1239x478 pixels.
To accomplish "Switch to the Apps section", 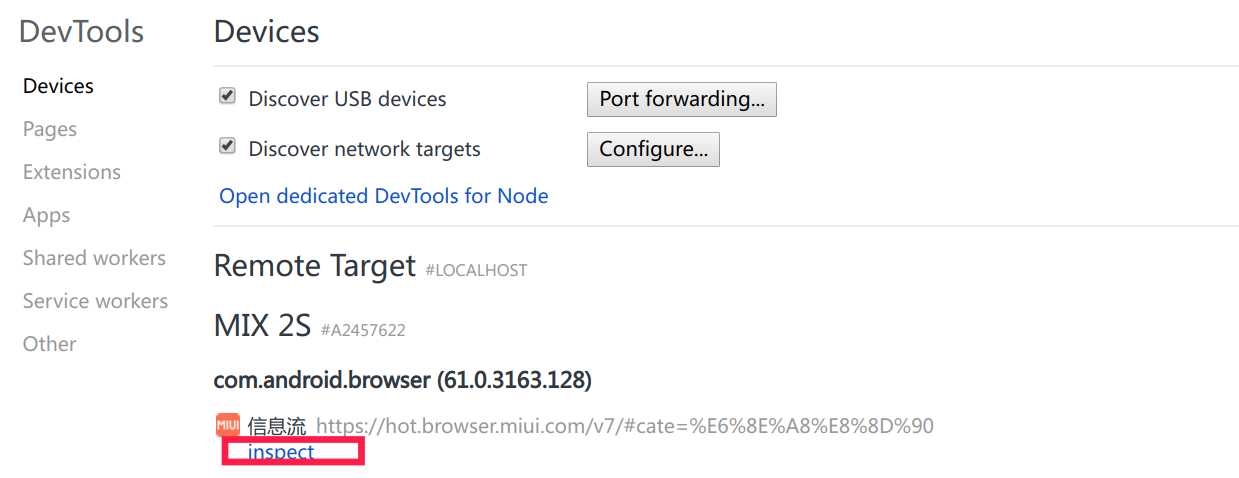I will coord(47,215).
